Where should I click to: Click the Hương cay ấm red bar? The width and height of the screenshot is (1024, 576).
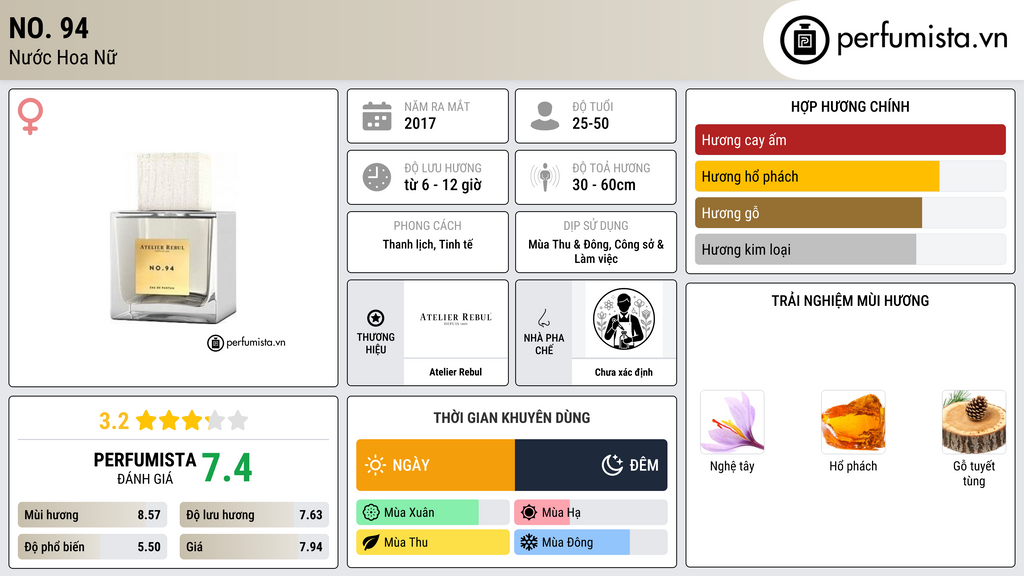point(850,140)
